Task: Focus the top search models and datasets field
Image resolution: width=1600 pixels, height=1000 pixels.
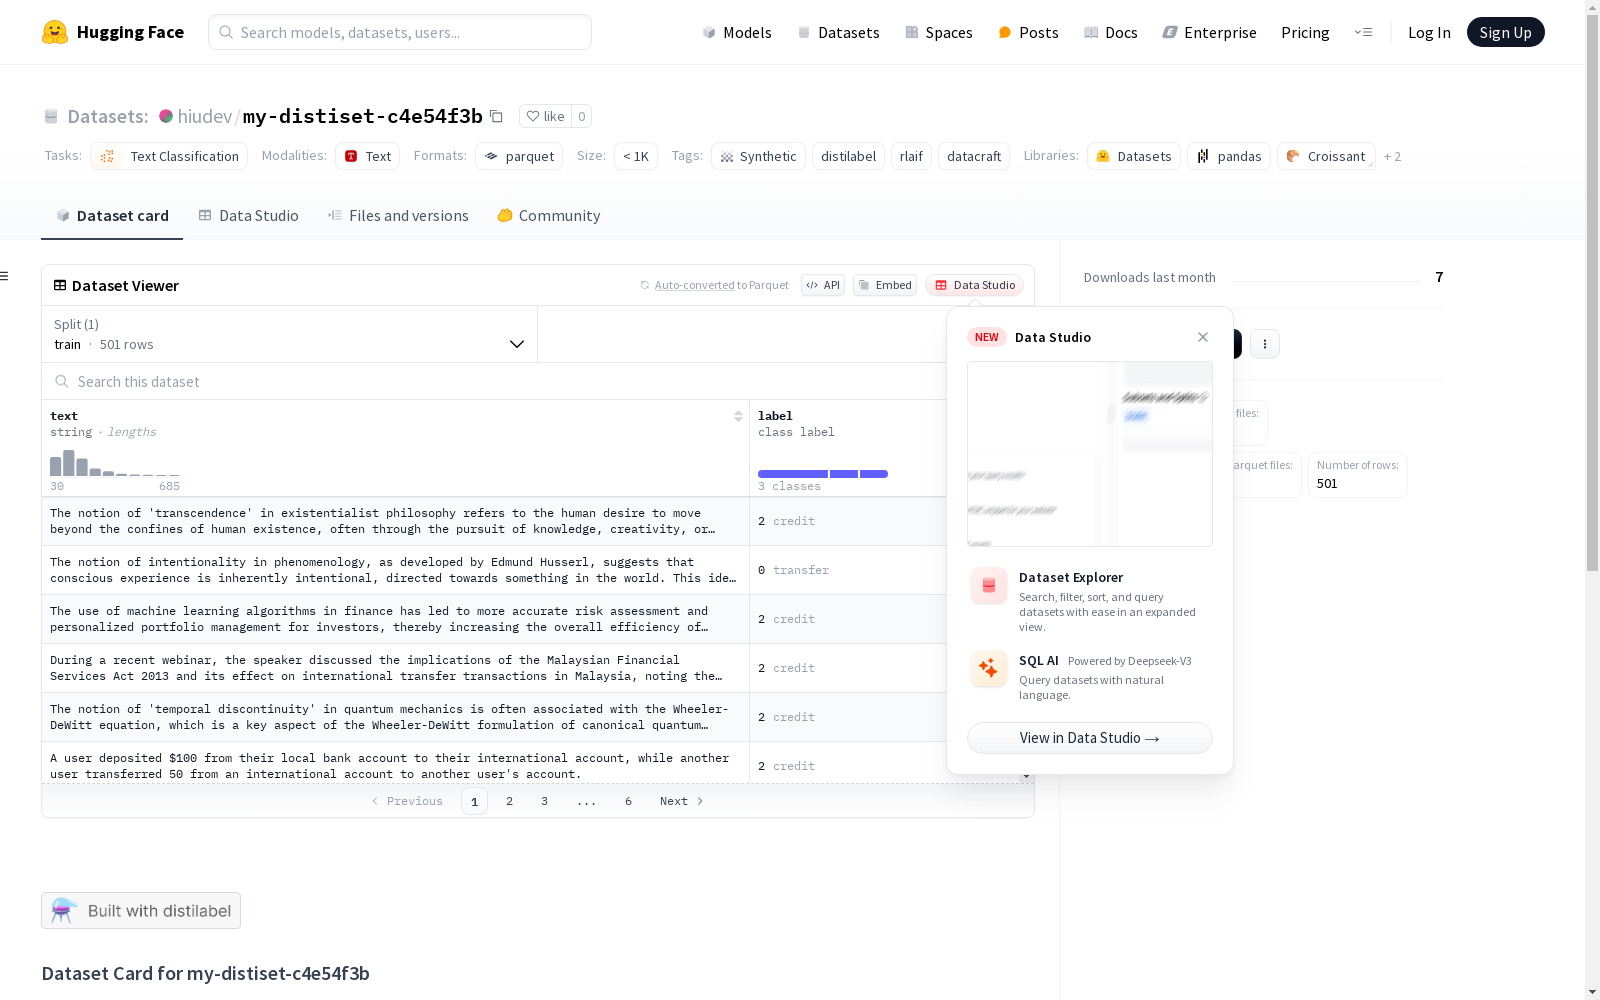Action: coord(400,32)
